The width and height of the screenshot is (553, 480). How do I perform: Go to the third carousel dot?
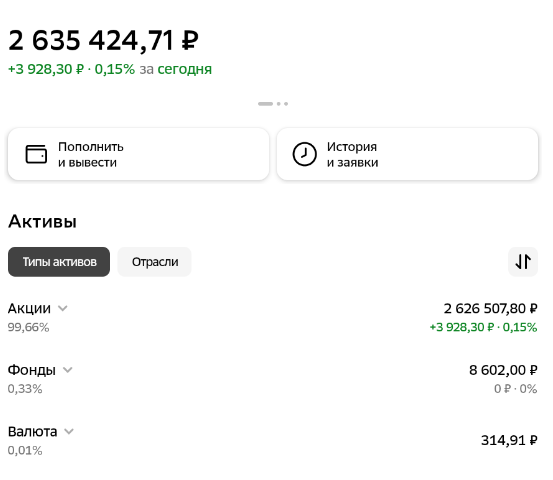(x=286, y=104)
